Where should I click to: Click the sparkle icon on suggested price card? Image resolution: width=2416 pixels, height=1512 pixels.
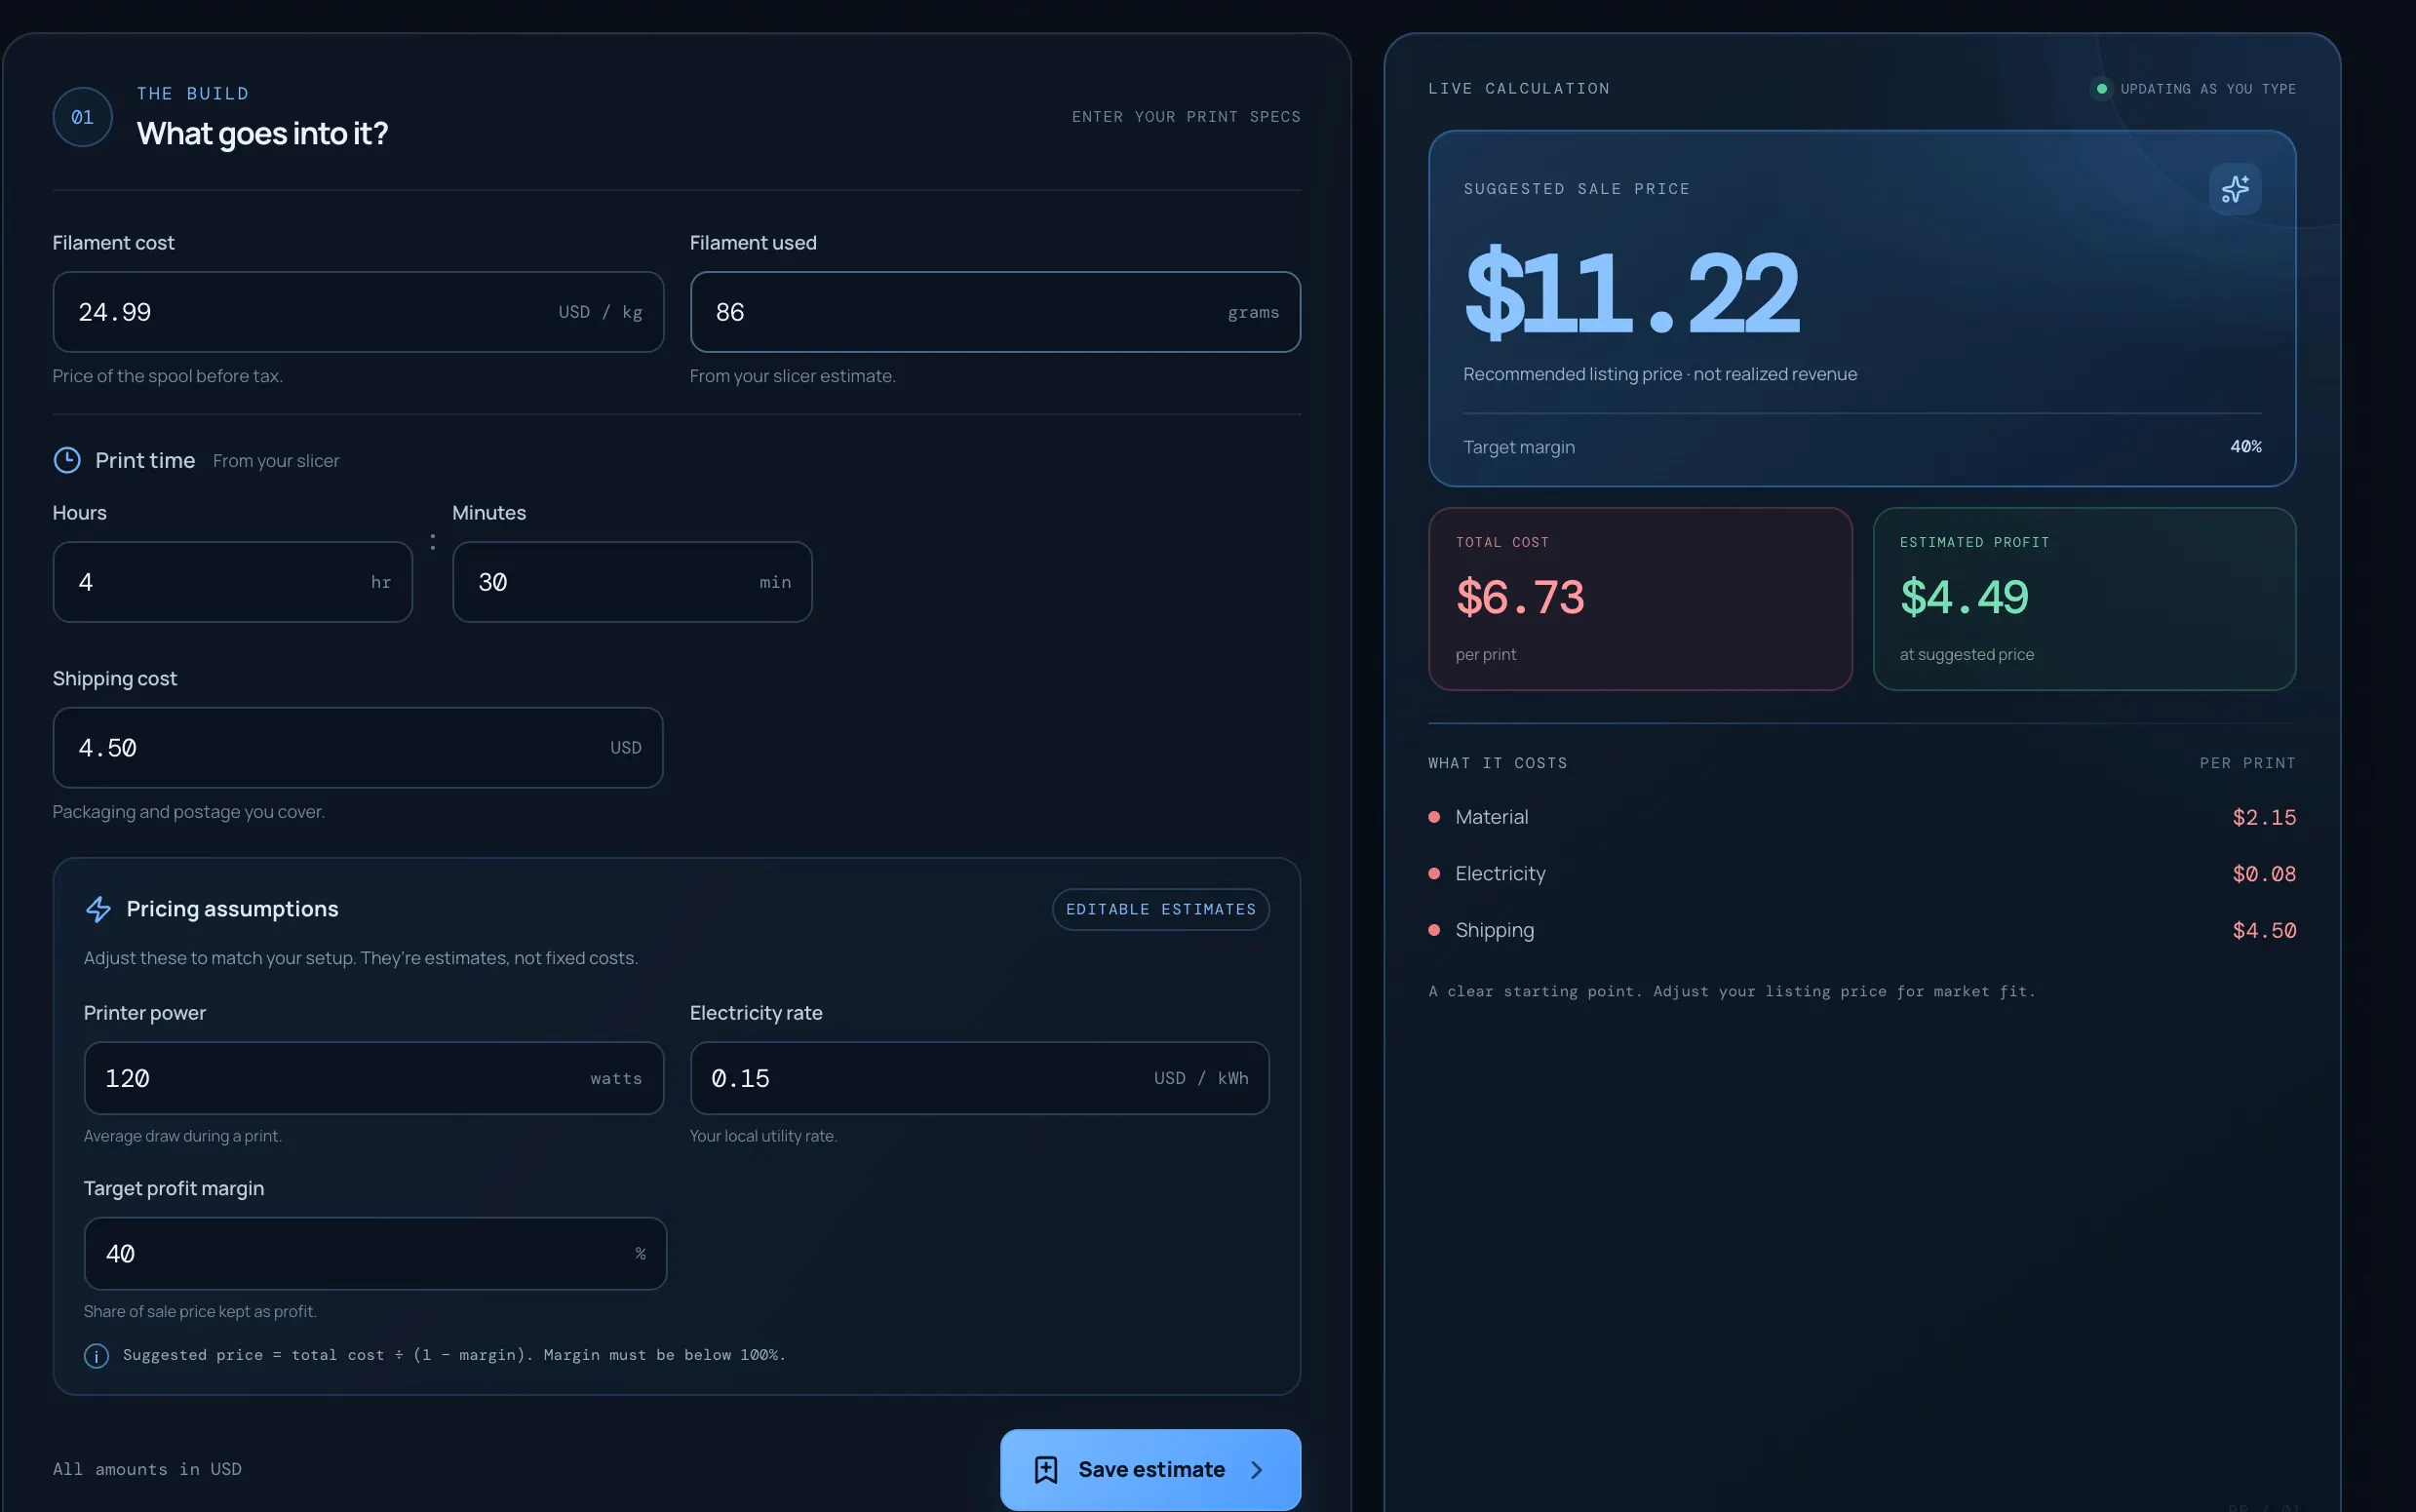2235,189
